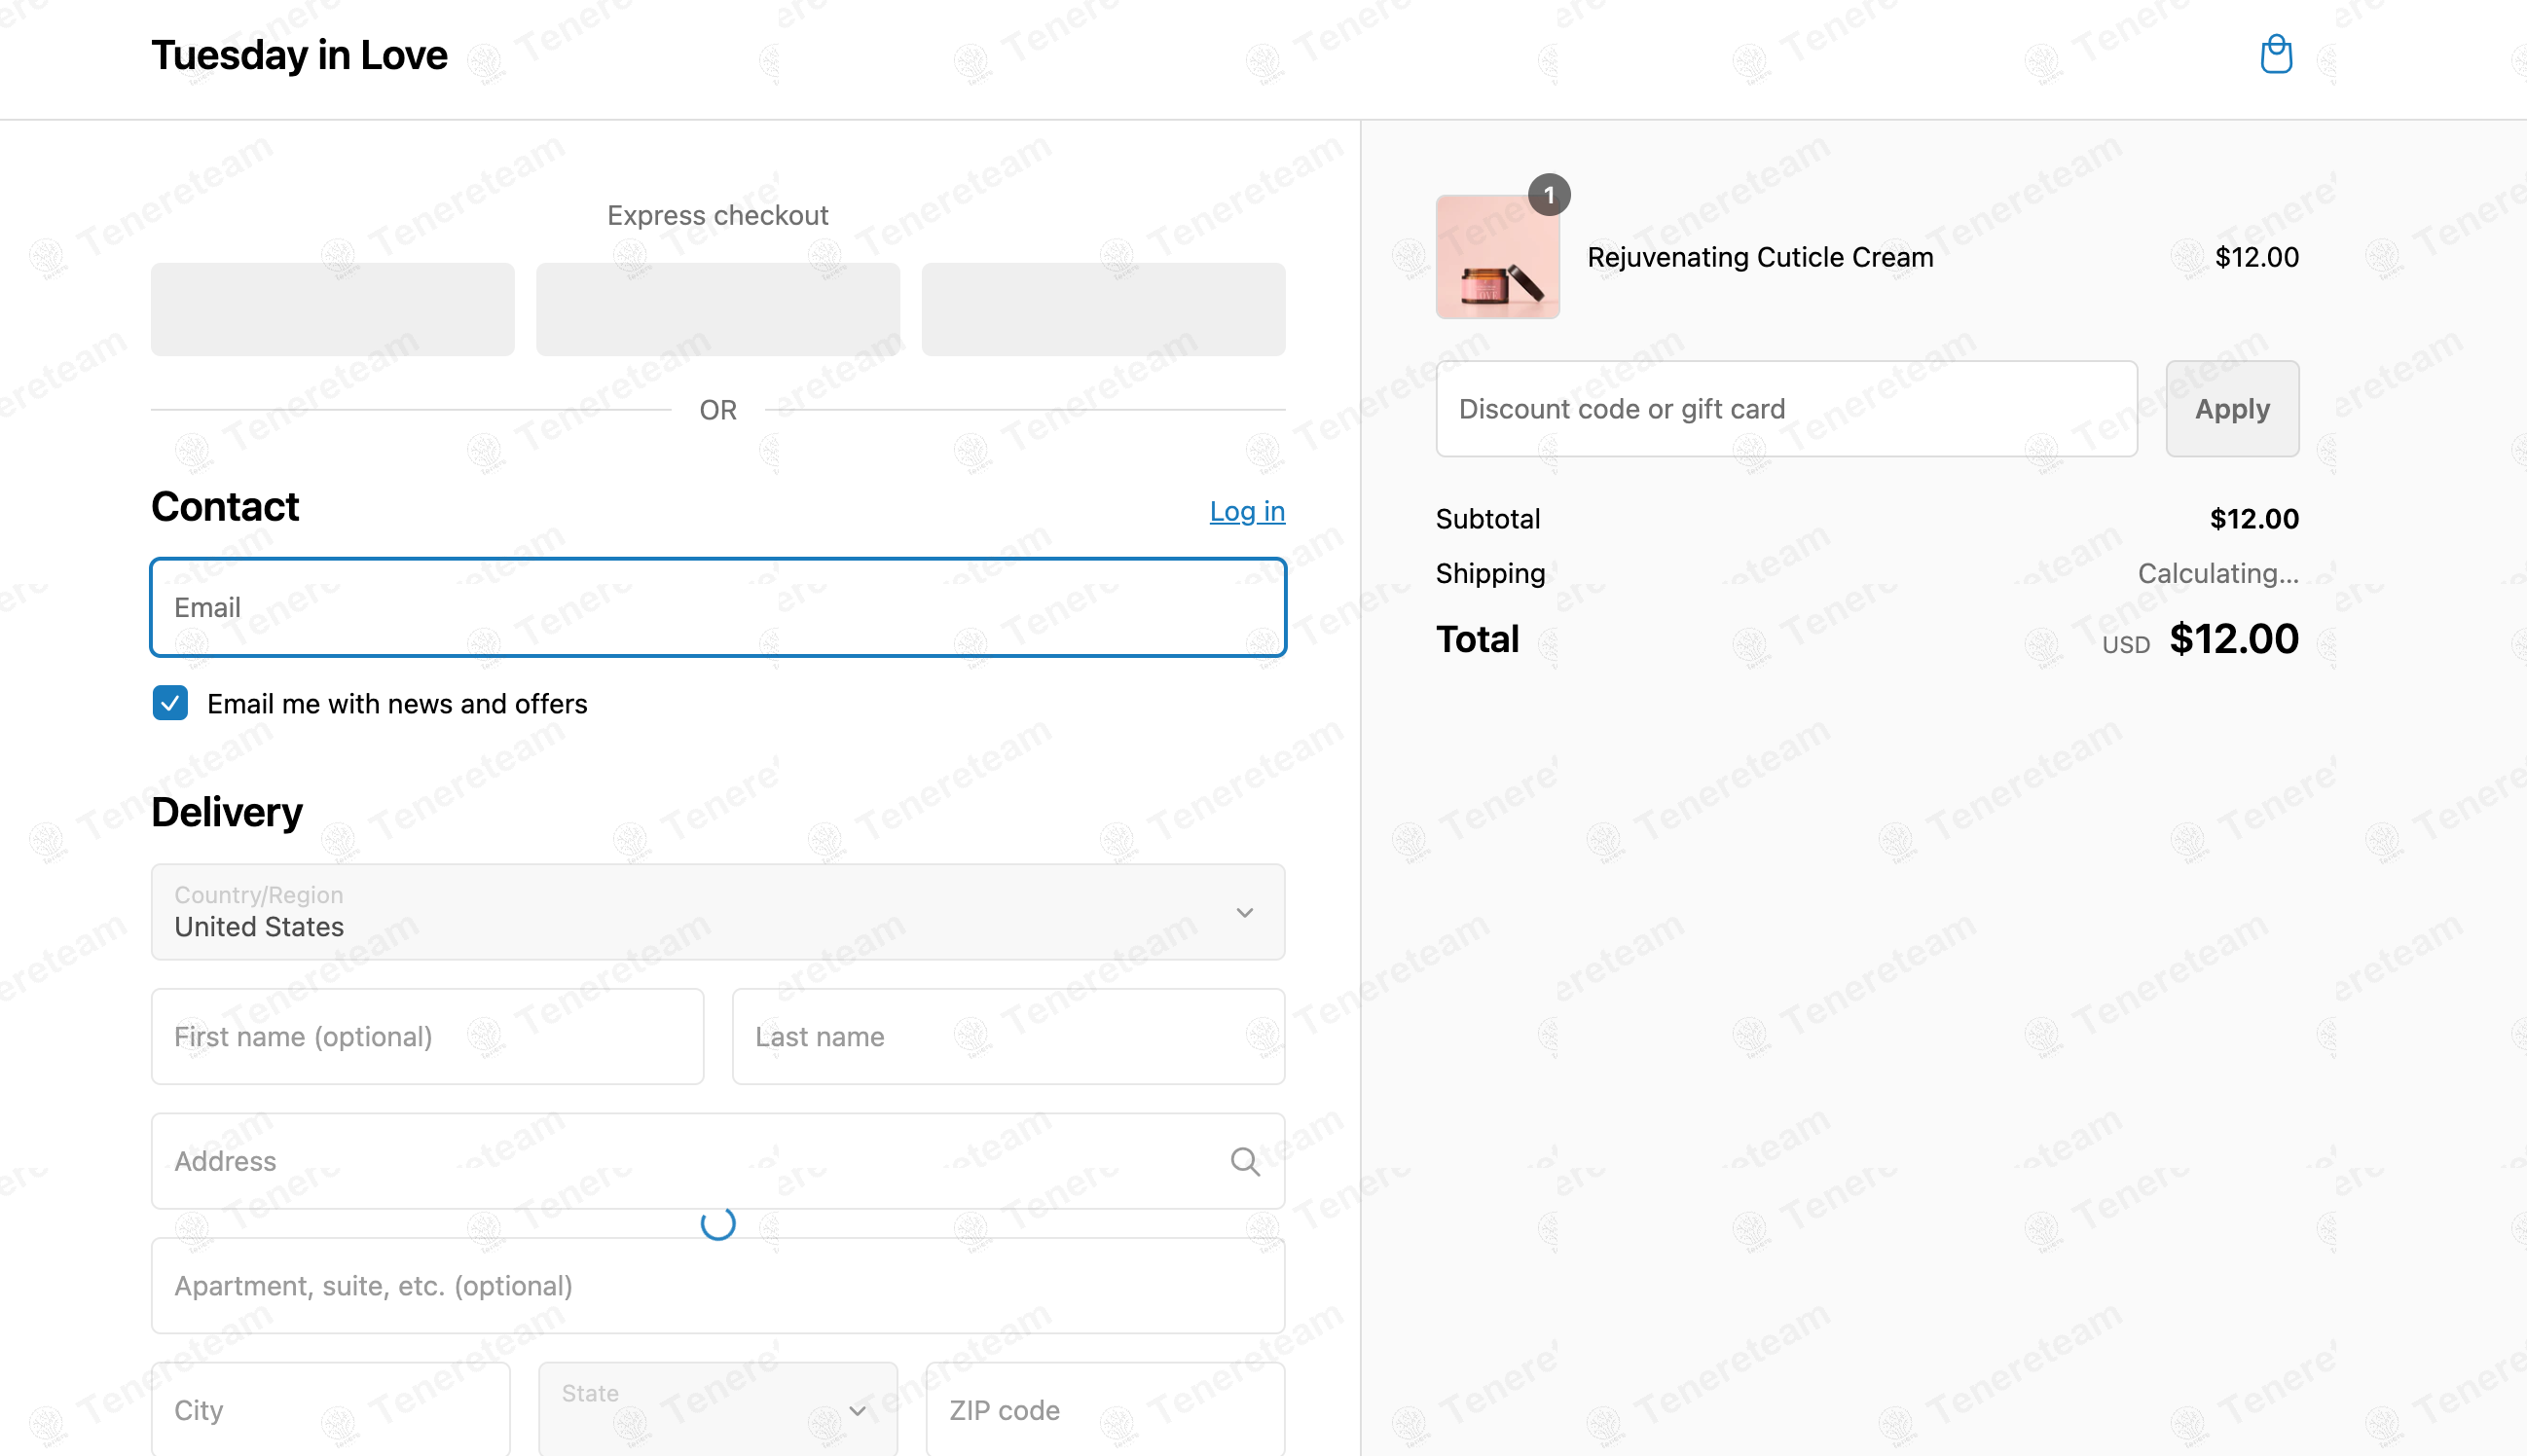Click the Log in link

(x=1247, y=511)
